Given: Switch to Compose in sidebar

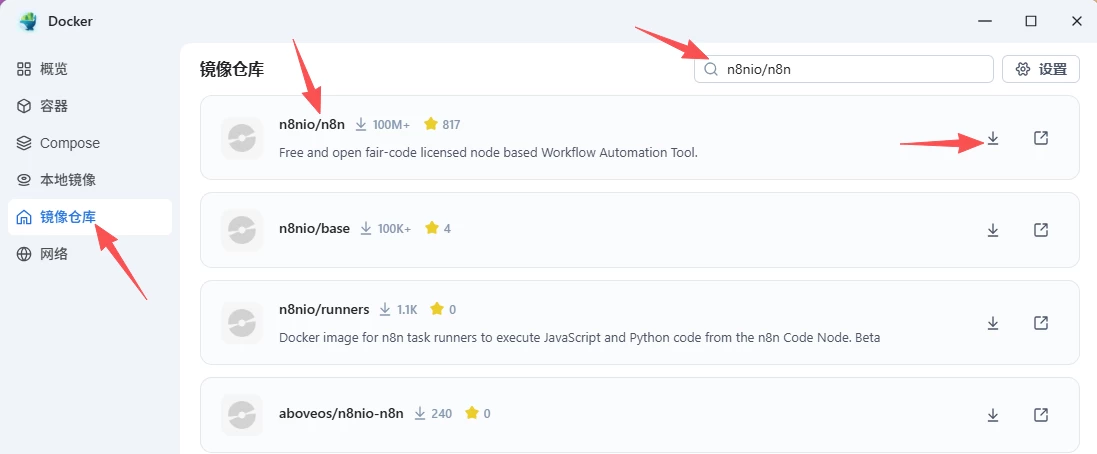Looking at the screenshot, I should (69, 143).
